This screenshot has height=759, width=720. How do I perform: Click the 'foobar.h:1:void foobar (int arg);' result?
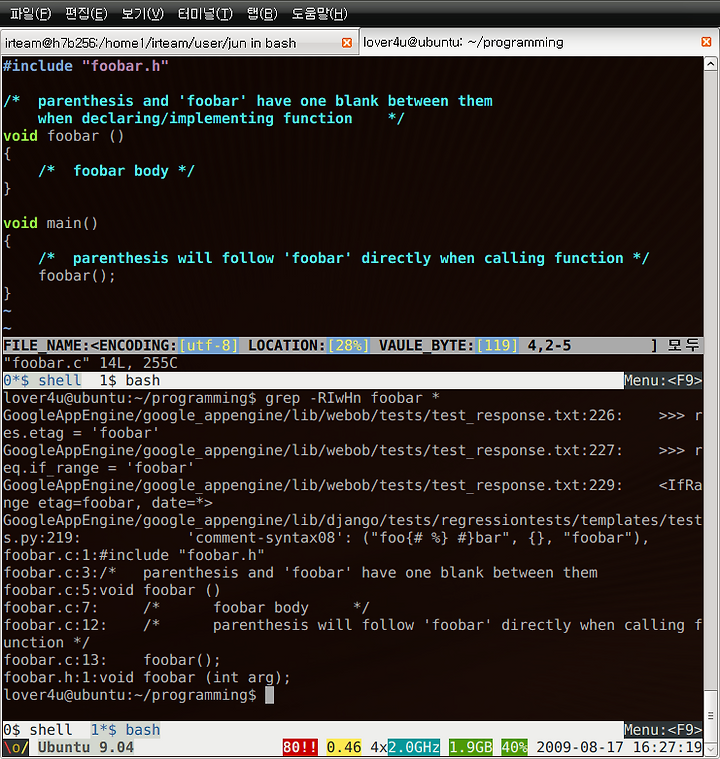point(147,677)
